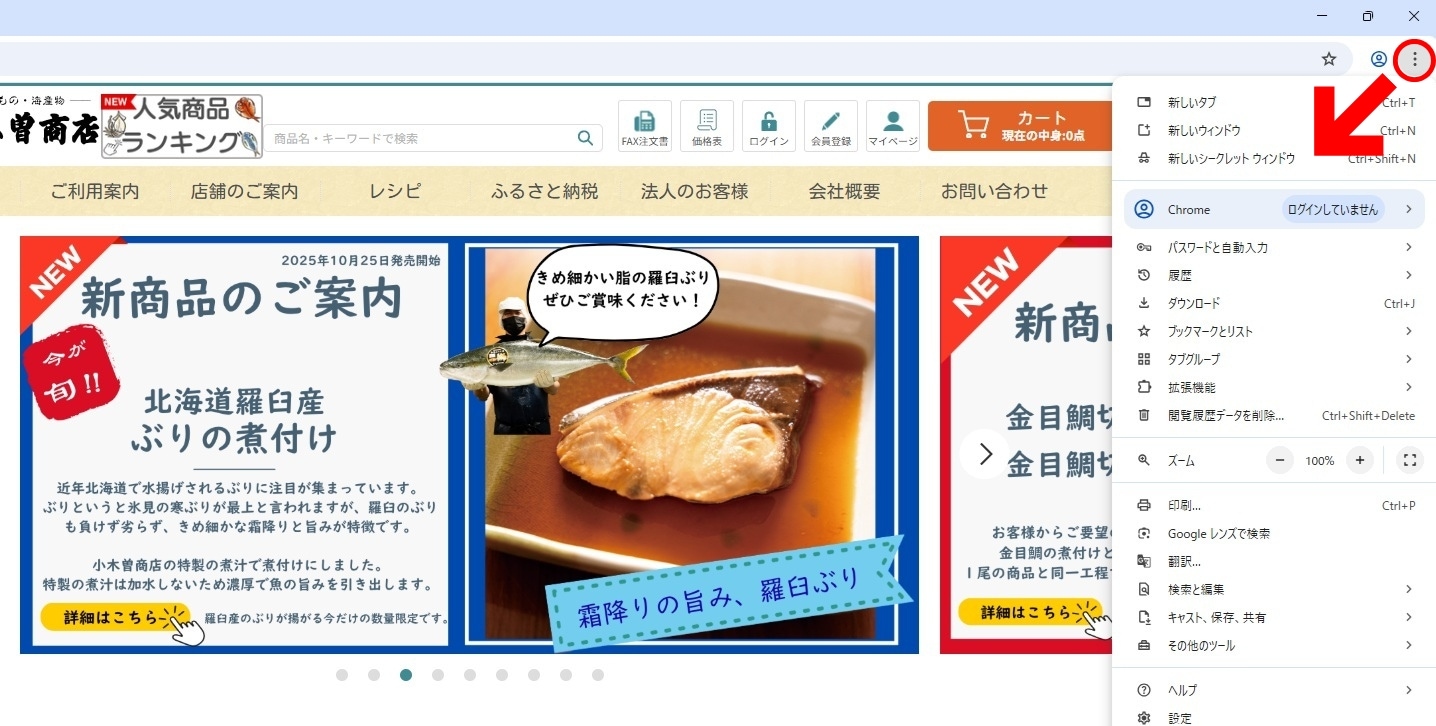Click the マイページ (My Page) icon
Image resolution: width=1436 pixels, height=726 pixels.
pyautogui.click(x=892, y=125)
